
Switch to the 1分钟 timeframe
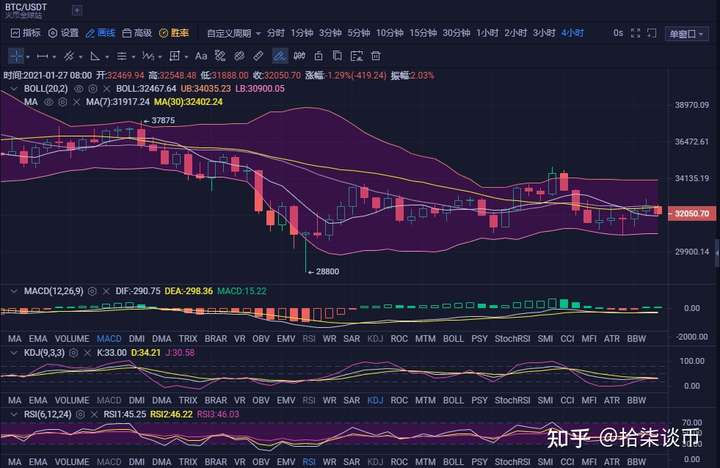coord(302,33)
